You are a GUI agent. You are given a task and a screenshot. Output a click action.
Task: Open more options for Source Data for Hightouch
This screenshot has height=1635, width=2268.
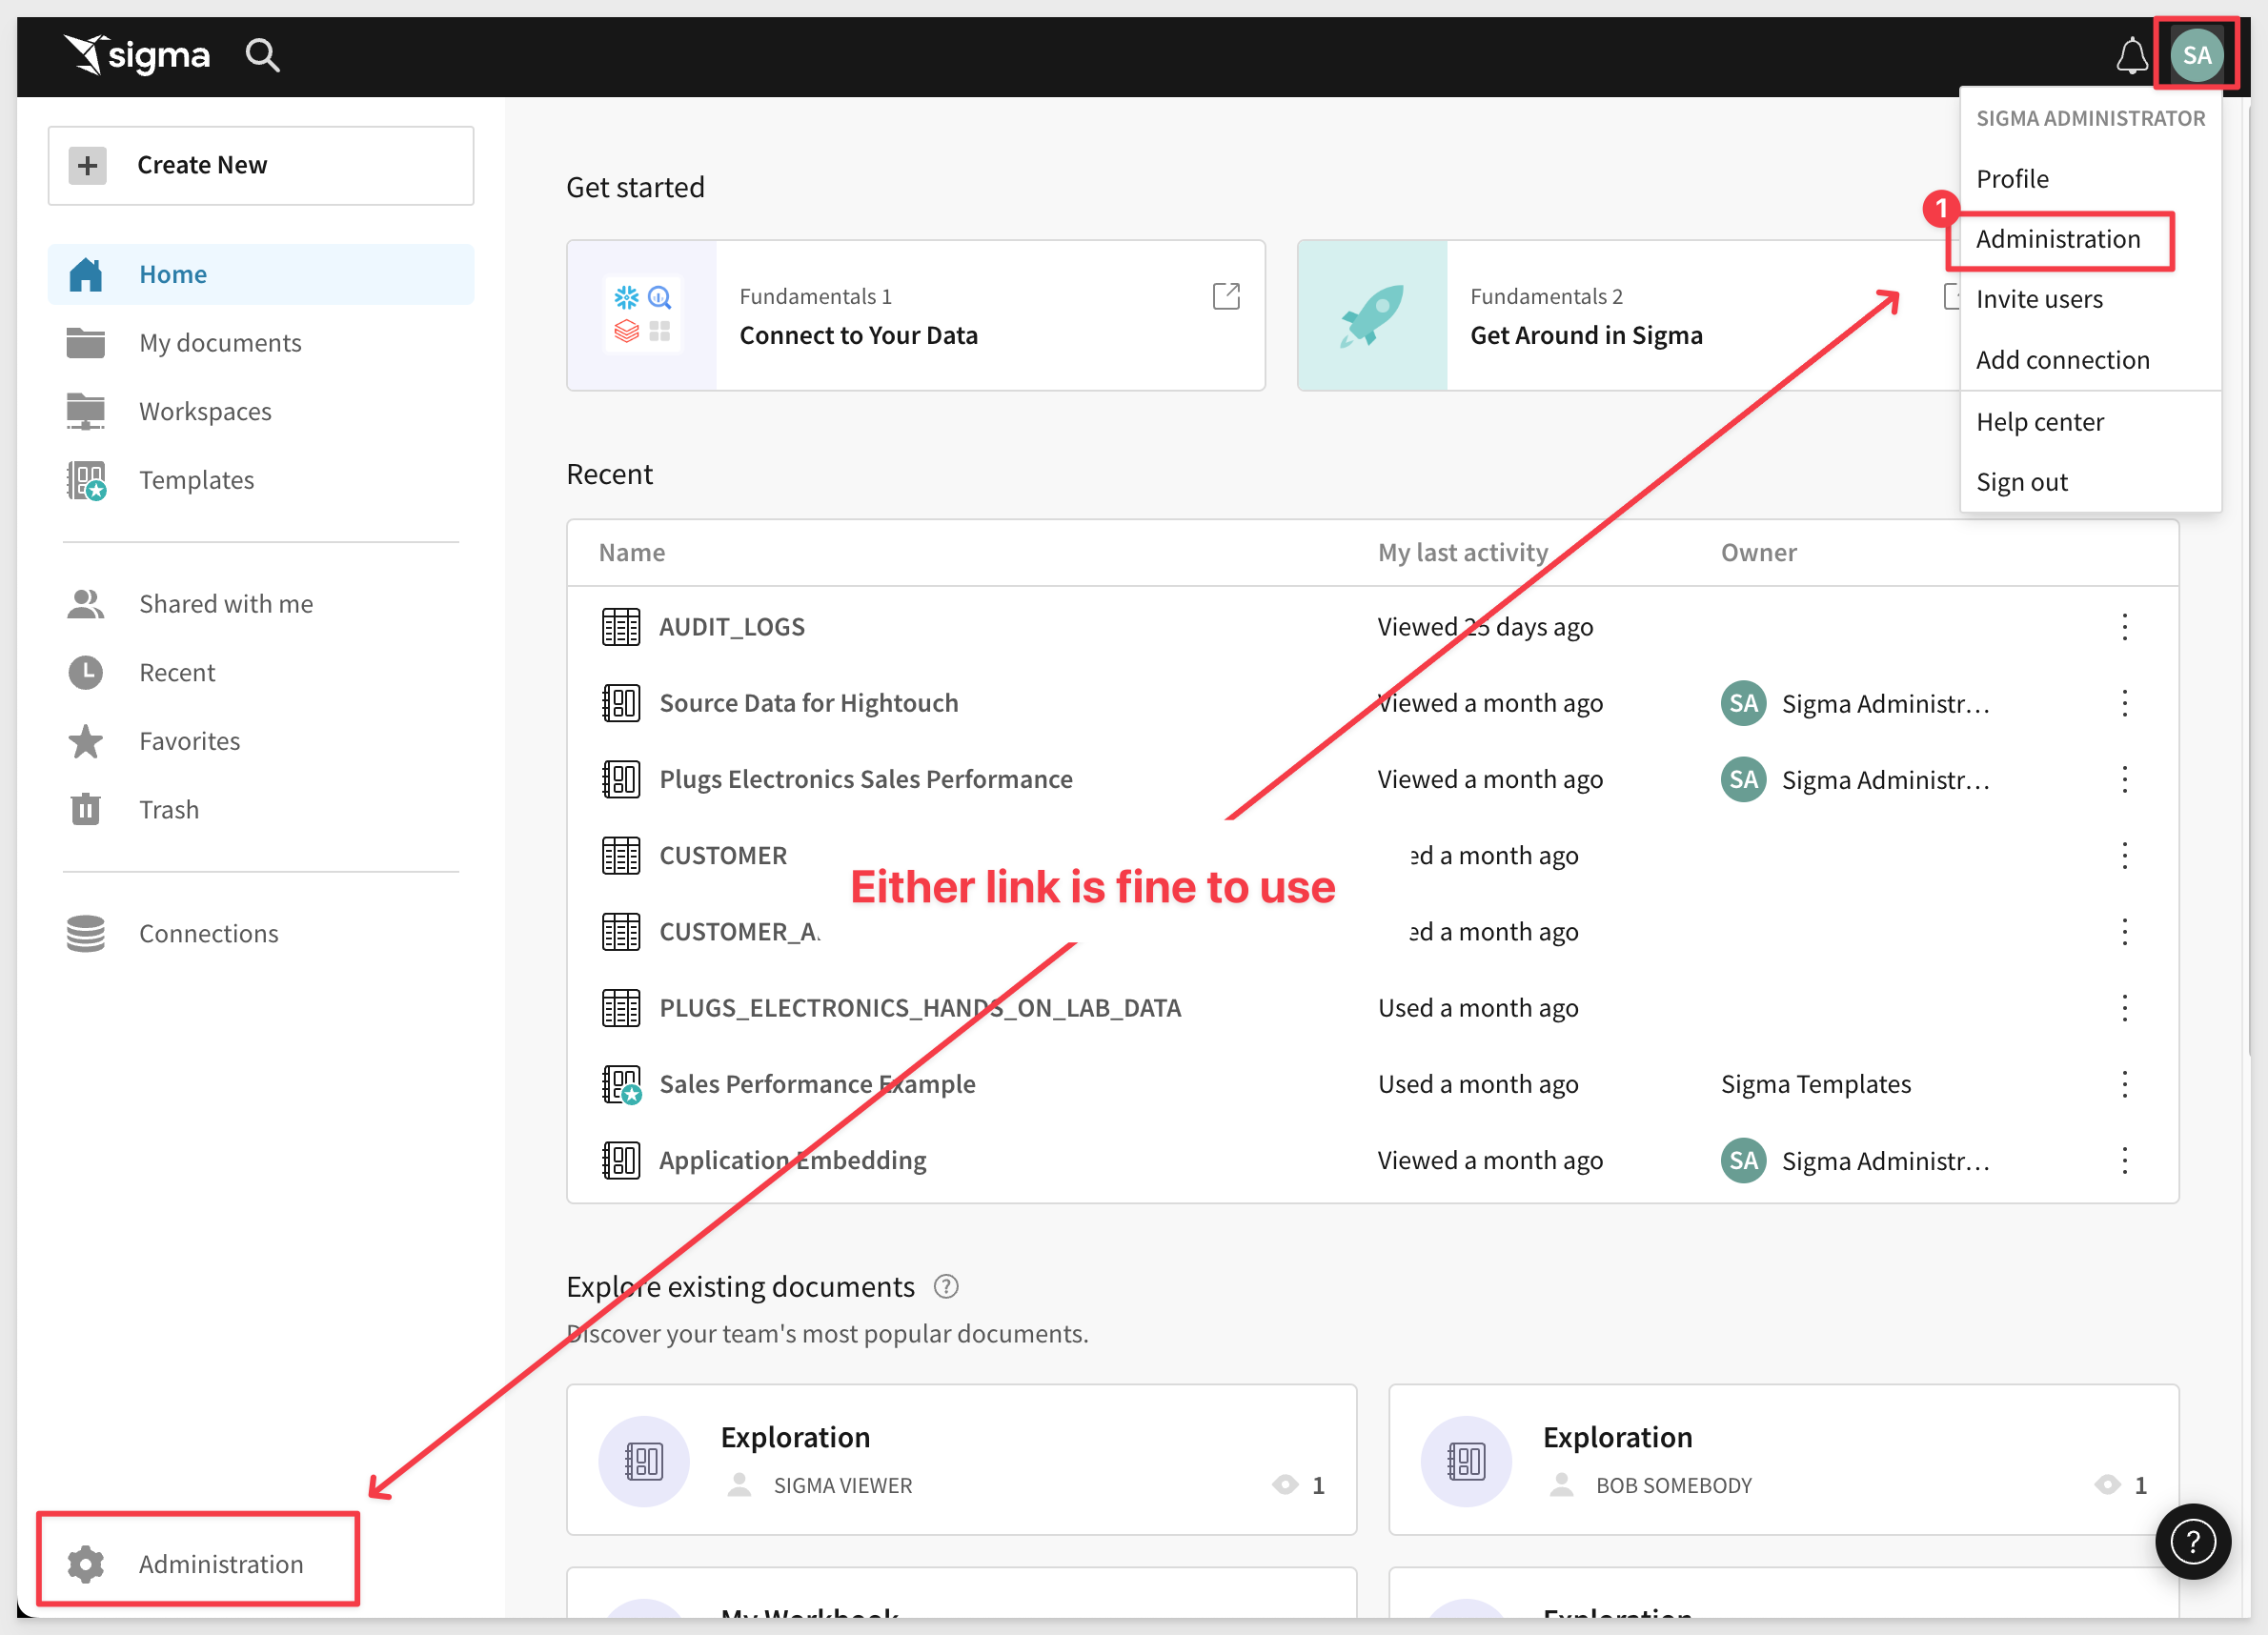2125,703
